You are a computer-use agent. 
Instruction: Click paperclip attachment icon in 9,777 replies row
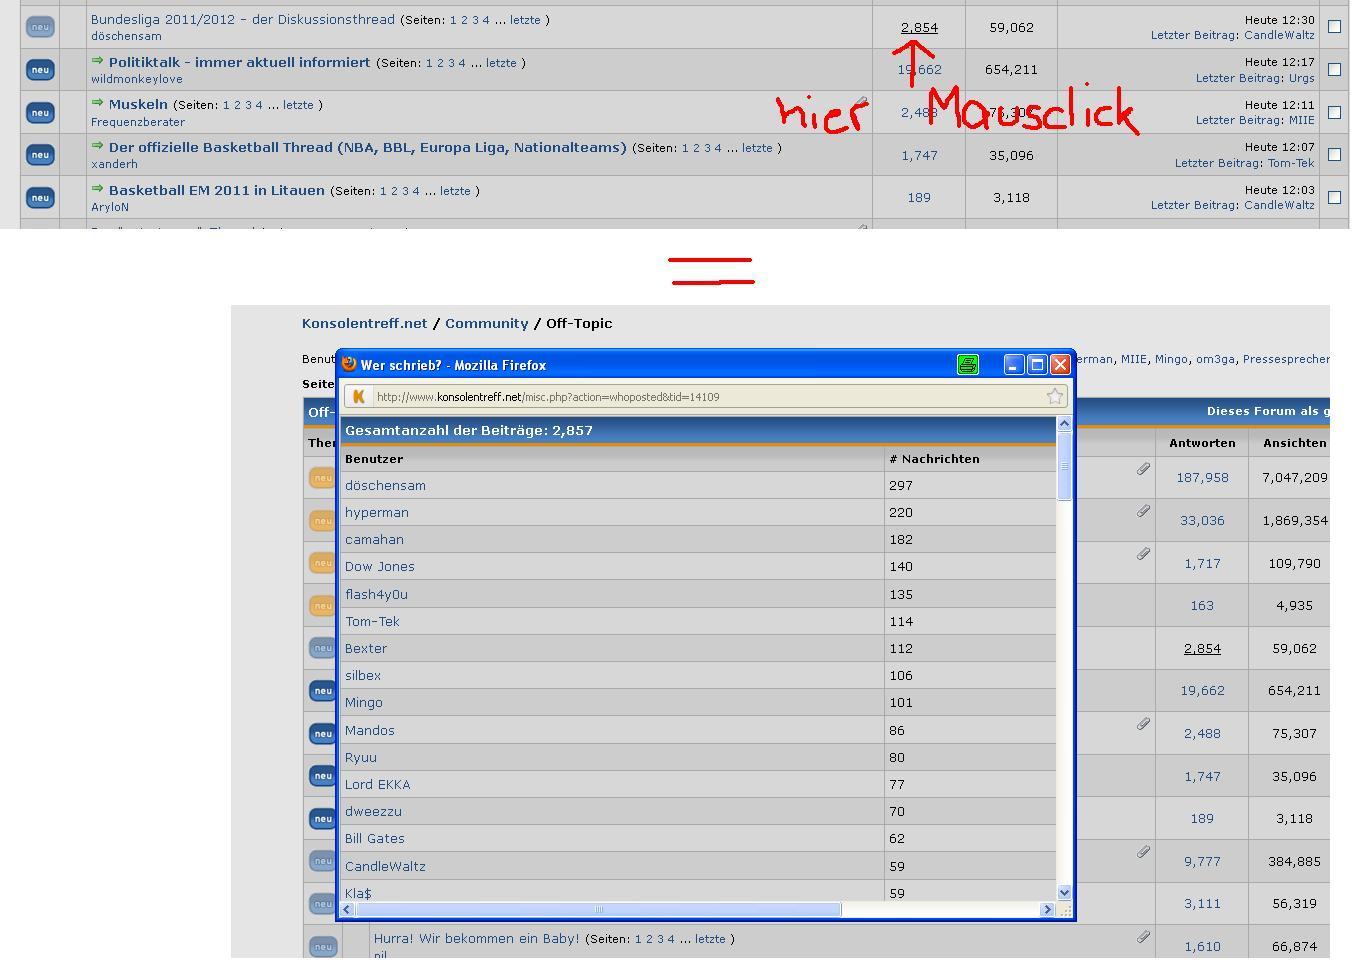click(x=1143, y=852)
